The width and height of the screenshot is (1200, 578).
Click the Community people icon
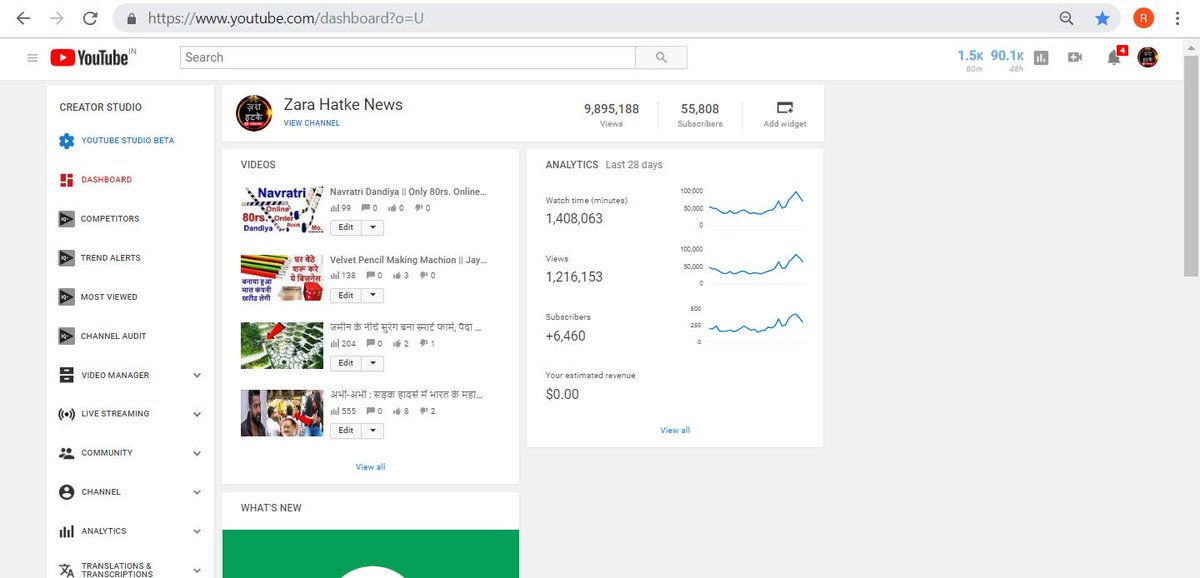[67, 453]
